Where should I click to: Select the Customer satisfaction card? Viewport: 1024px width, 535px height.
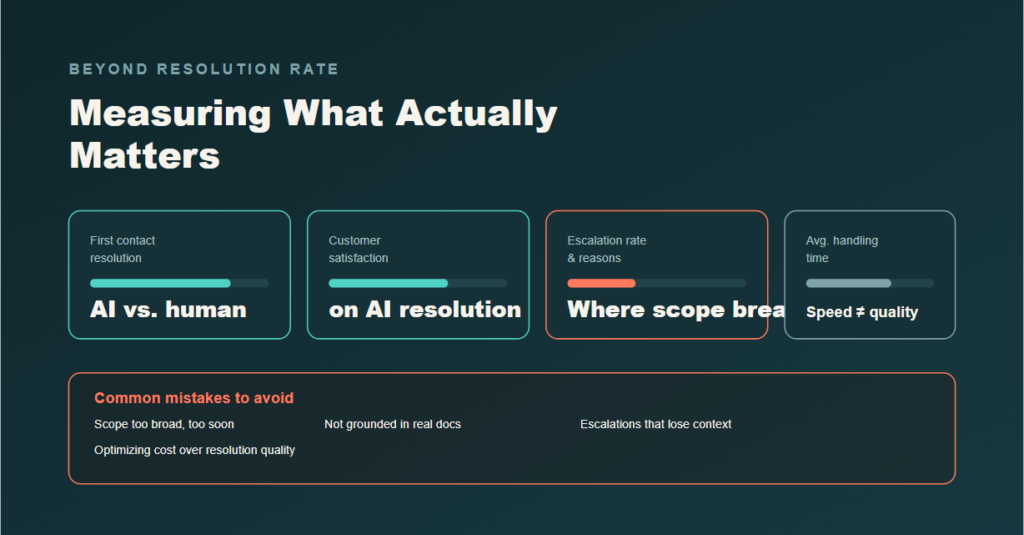418,274
